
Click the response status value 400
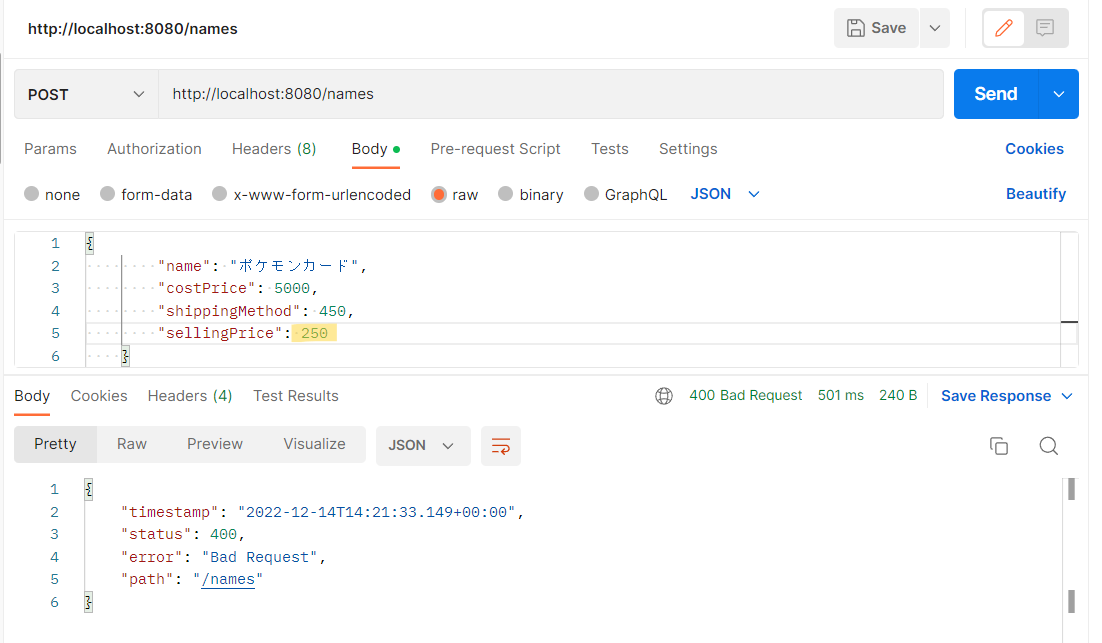tap(223, 535)
